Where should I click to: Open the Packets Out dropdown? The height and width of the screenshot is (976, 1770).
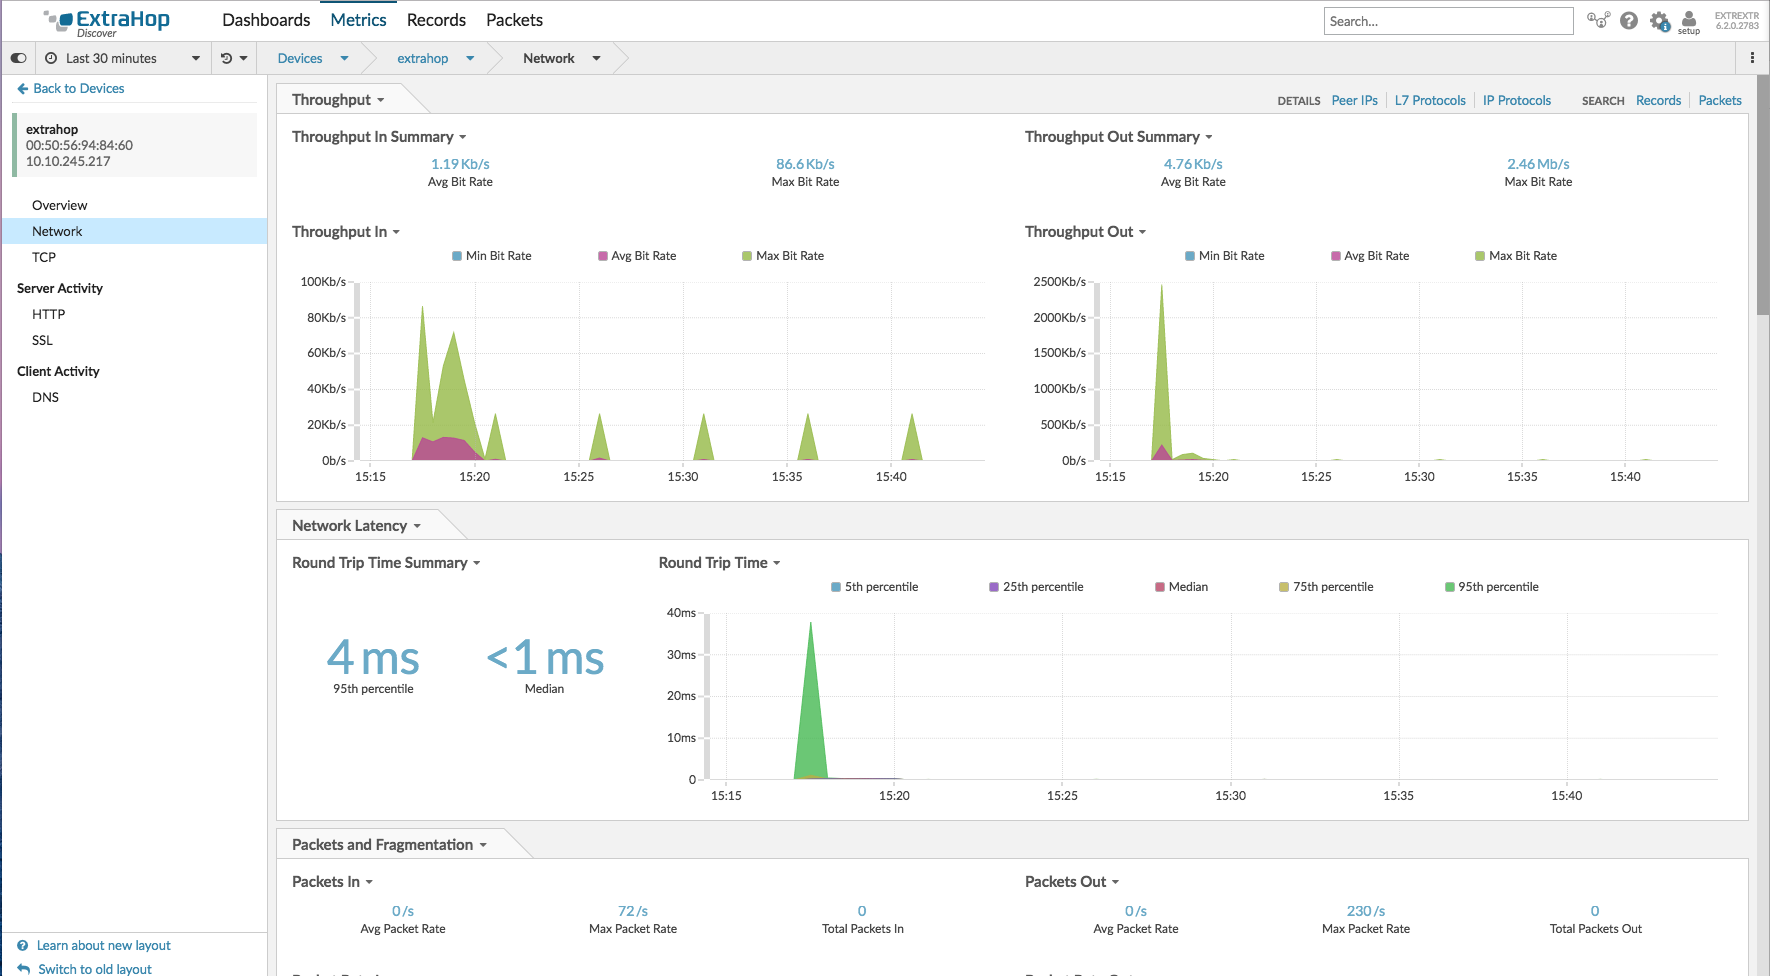pos(1071,882)
